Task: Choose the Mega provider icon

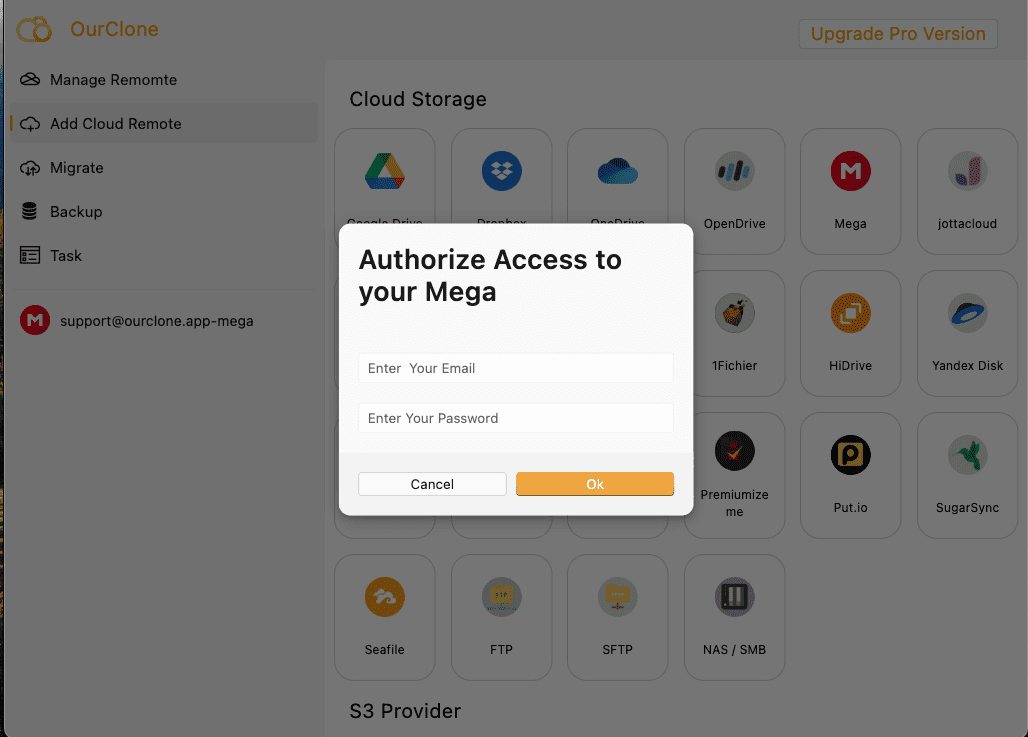Action: (x=850, y=171)
